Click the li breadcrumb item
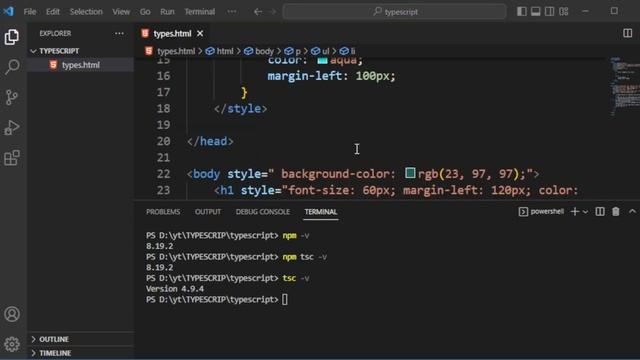 [x=353, y=51]
